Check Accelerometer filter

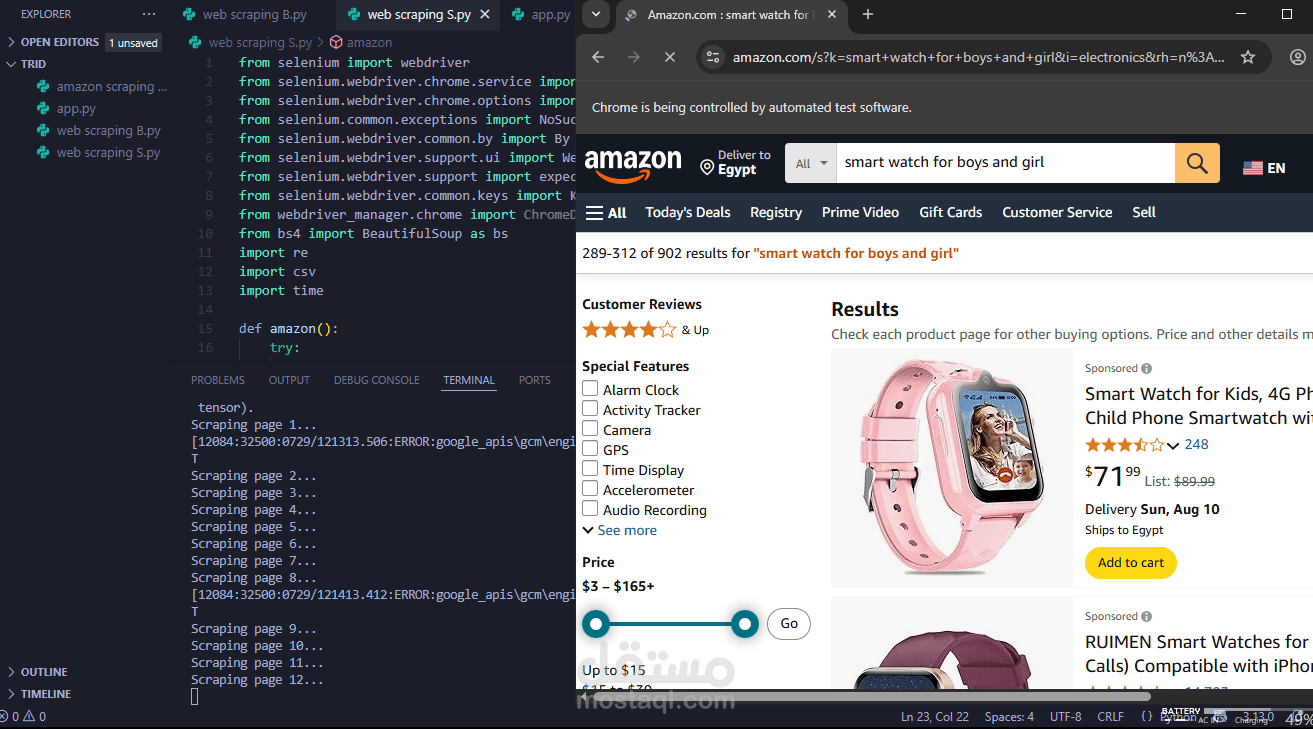[x=590, y=489]
